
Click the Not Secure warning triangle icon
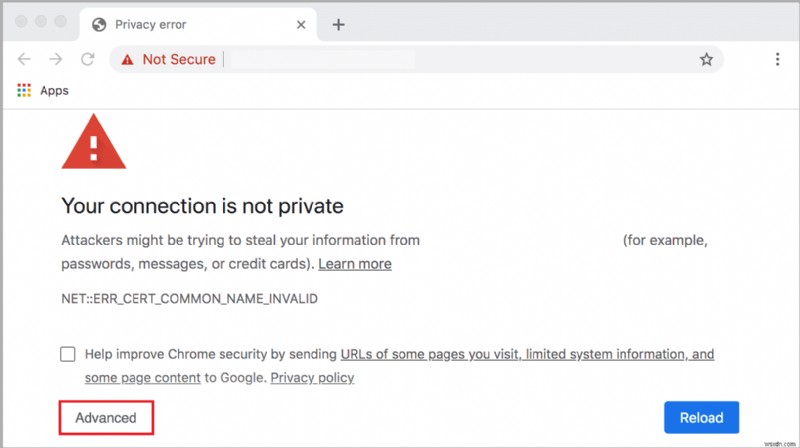pos(127,60)
